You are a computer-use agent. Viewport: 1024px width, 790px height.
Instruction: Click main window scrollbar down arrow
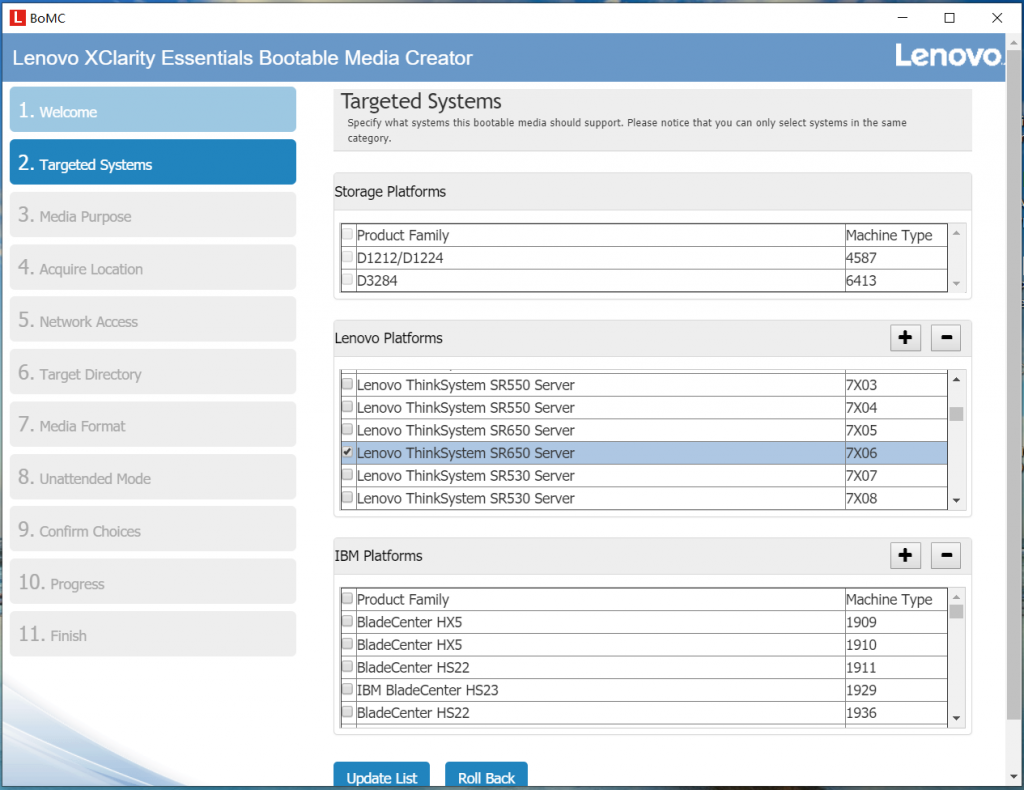click(x=1014, y=777)
